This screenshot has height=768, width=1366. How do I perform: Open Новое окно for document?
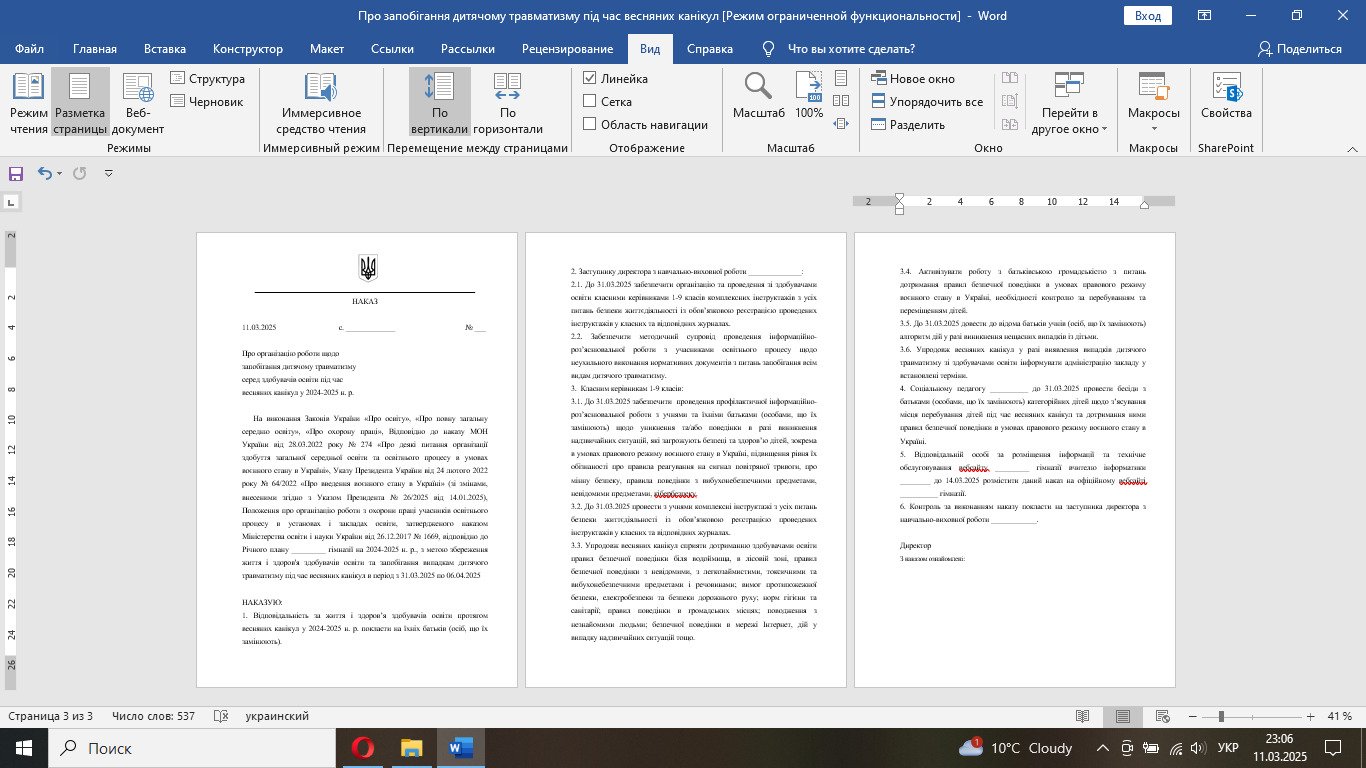[913, 79]
